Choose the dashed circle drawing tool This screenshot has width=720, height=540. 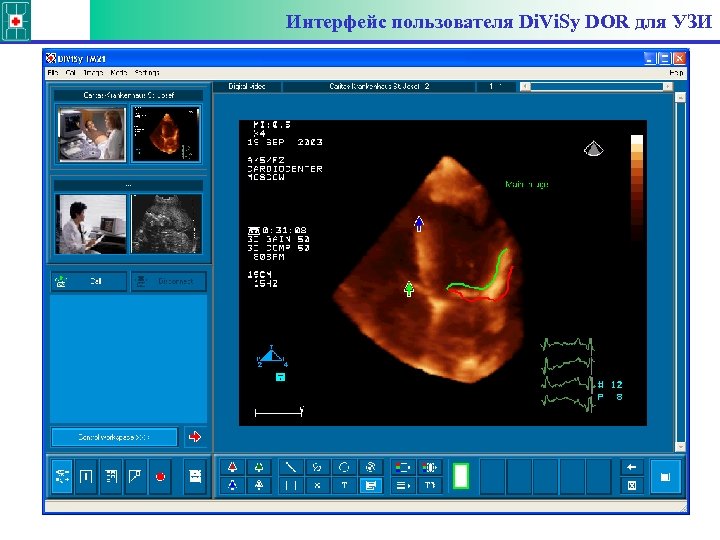click(x=344, y=467)
